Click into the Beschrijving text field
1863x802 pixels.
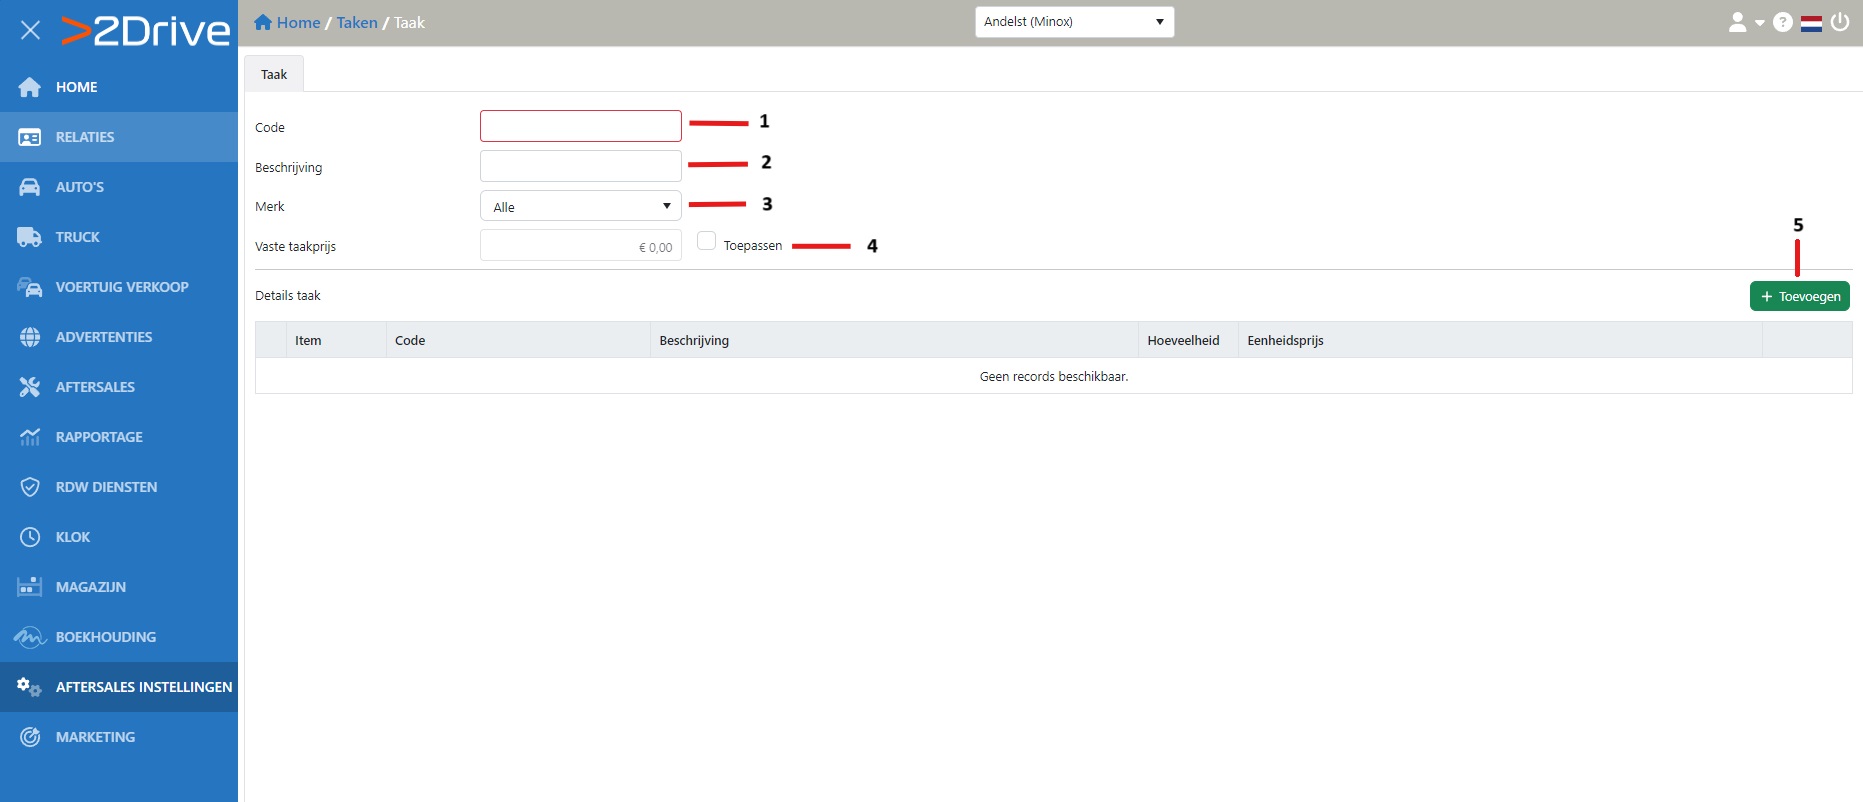[580, 166]
